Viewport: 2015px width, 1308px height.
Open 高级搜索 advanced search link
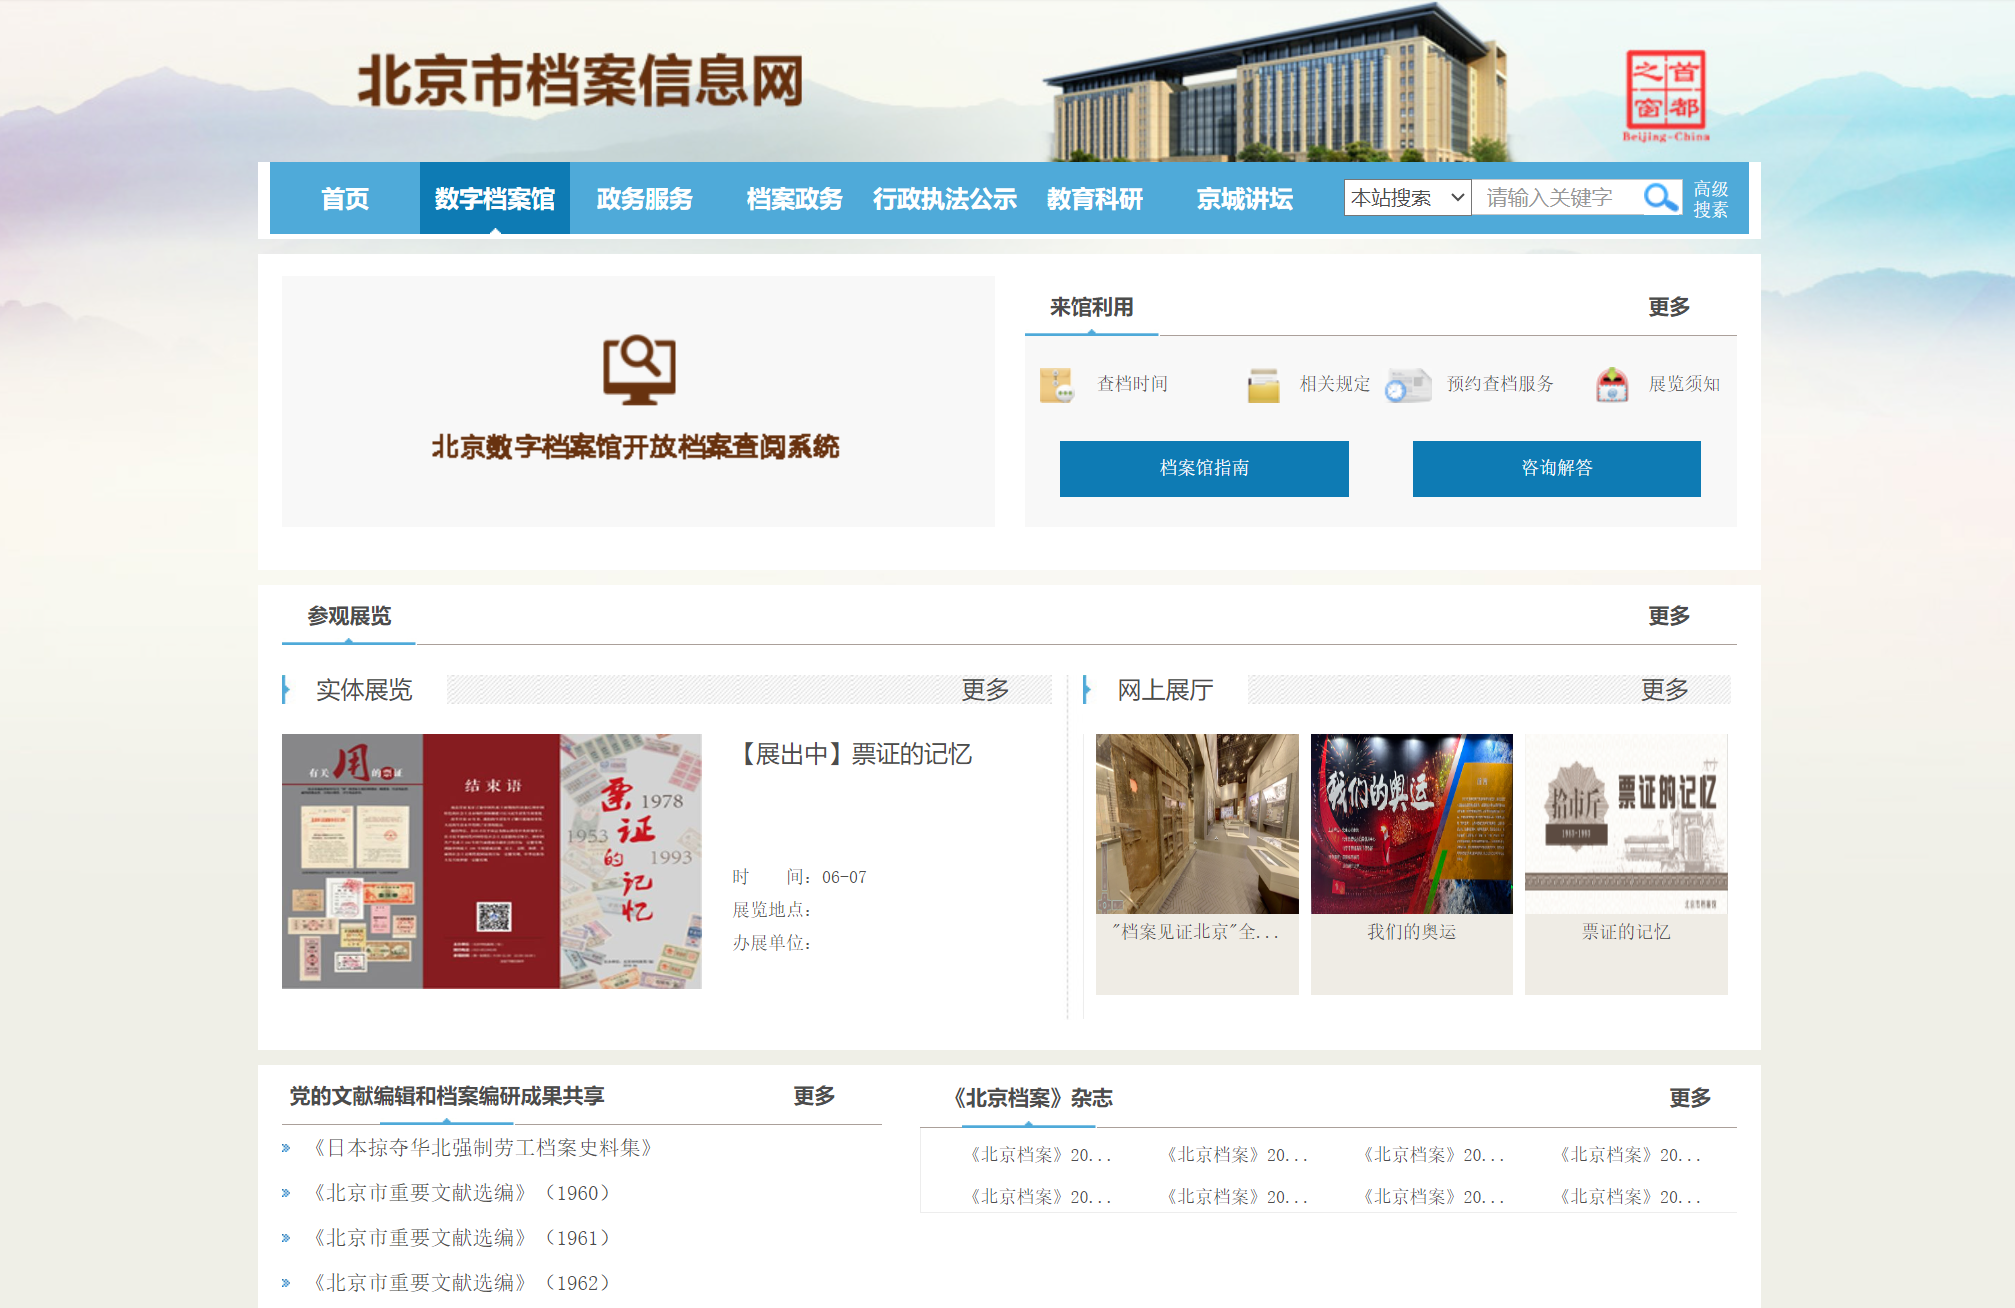(x=1710, y=199)
